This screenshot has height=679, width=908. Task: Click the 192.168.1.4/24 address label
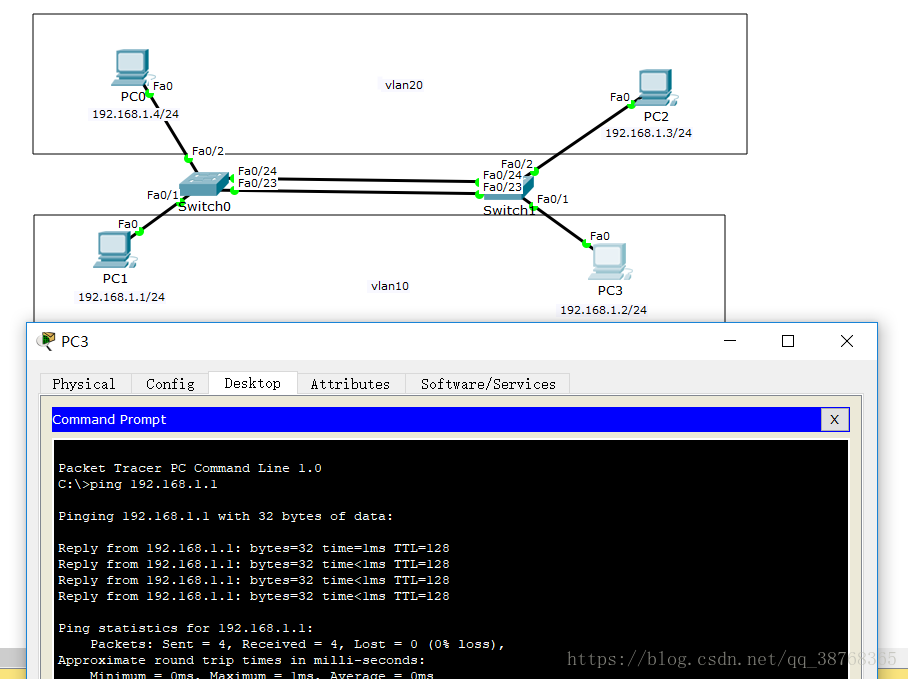click(136, 114)
